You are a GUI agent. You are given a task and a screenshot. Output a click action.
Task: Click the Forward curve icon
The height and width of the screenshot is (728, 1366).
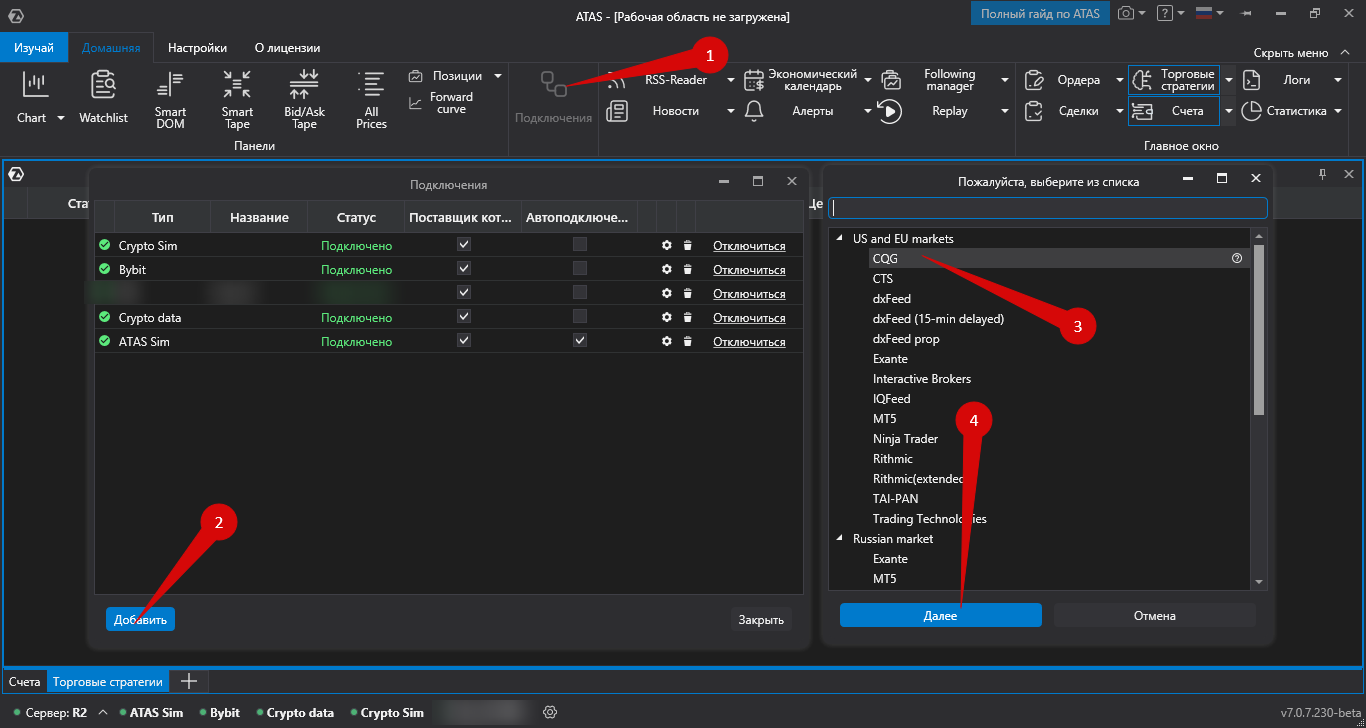(x=416, y=103)
